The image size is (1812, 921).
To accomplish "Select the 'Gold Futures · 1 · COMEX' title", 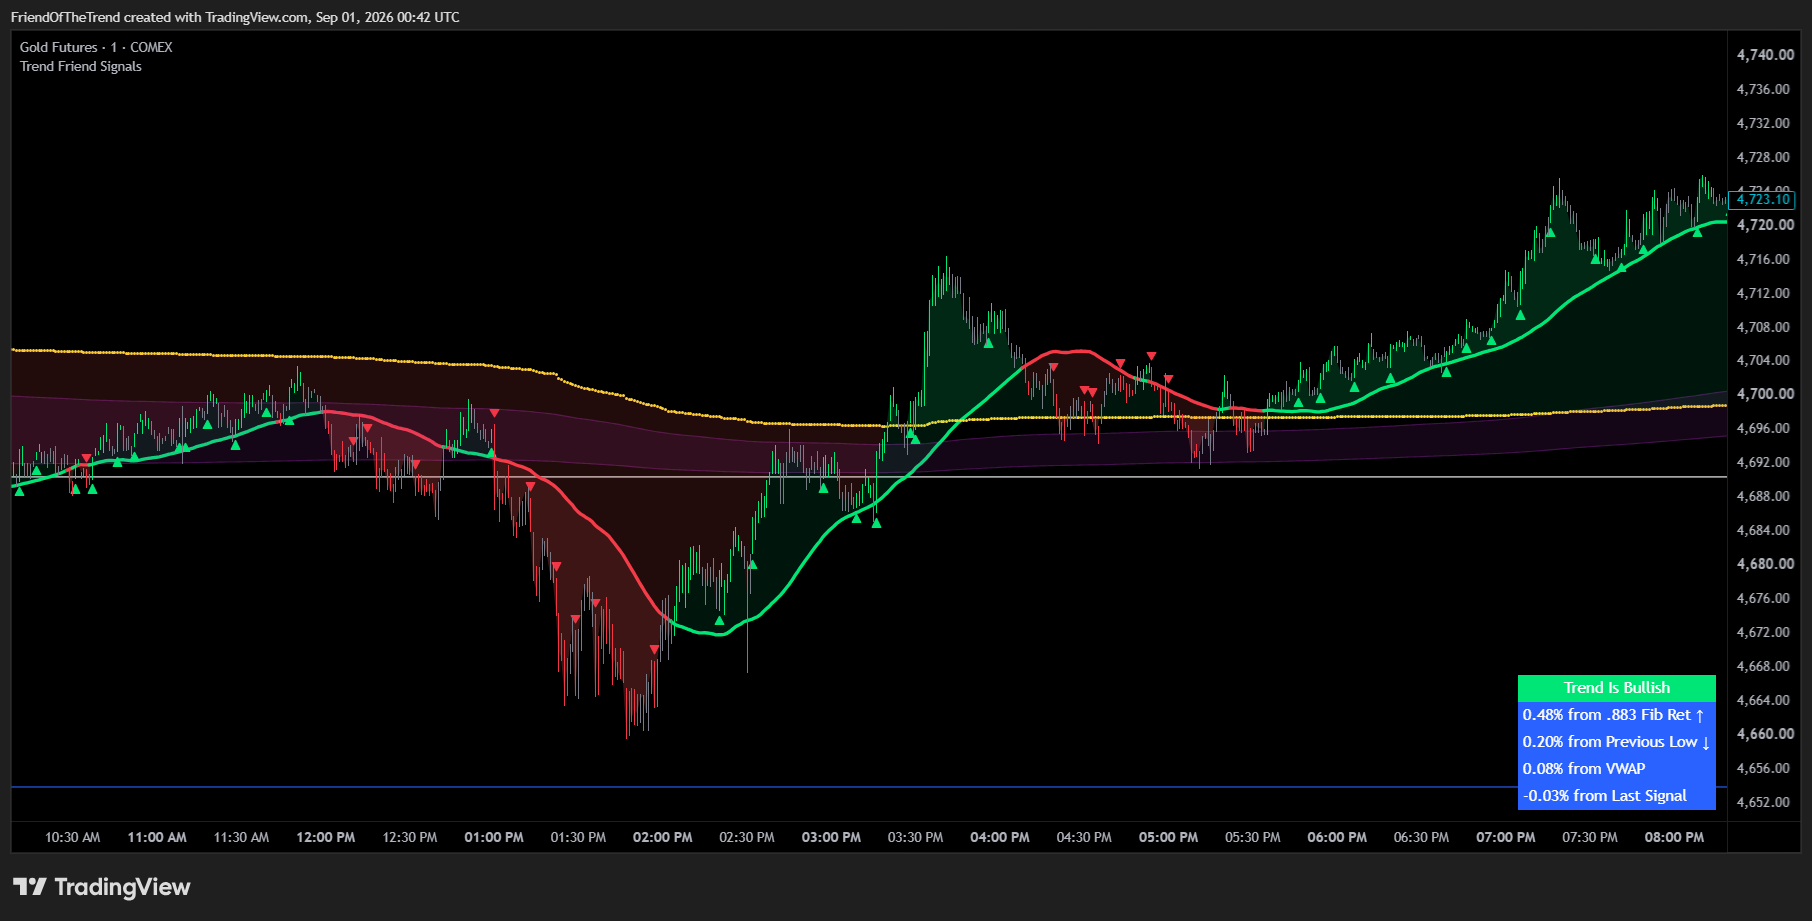I will tap(96, 47).
